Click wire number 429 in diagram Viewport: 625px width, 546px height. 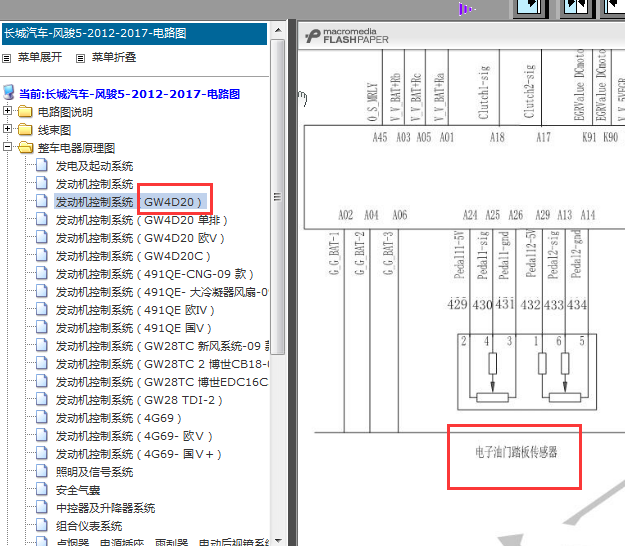pos(457,304)
